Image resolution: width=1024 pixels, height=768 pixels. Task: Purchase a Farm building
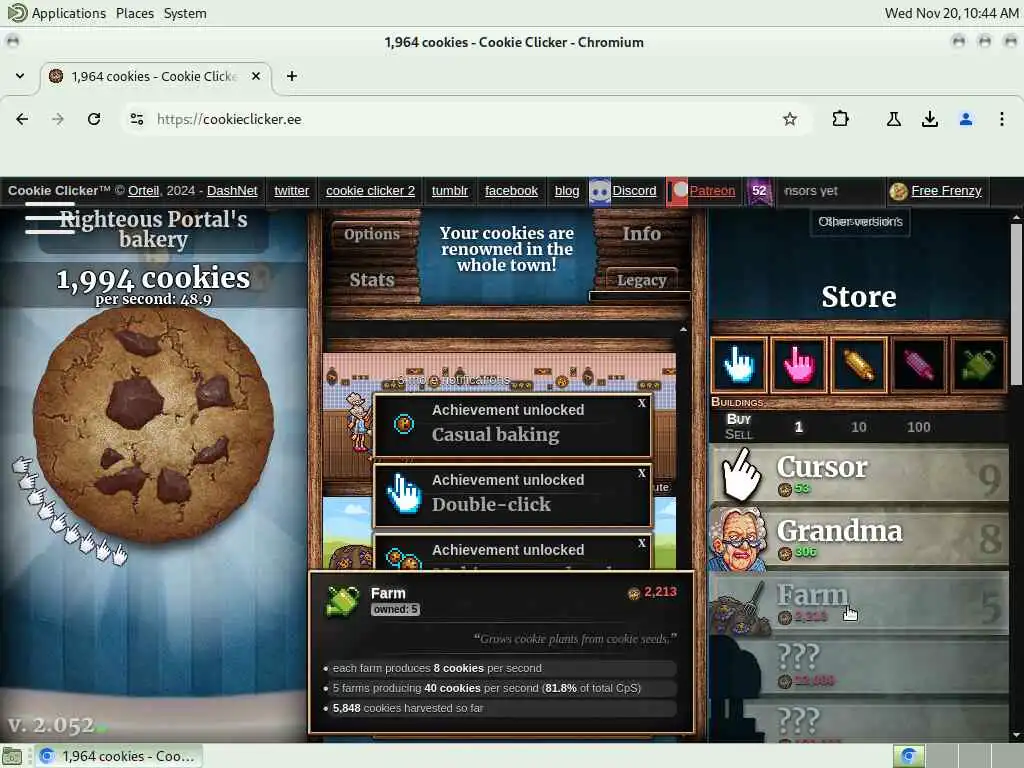click(x=859, y=602)
